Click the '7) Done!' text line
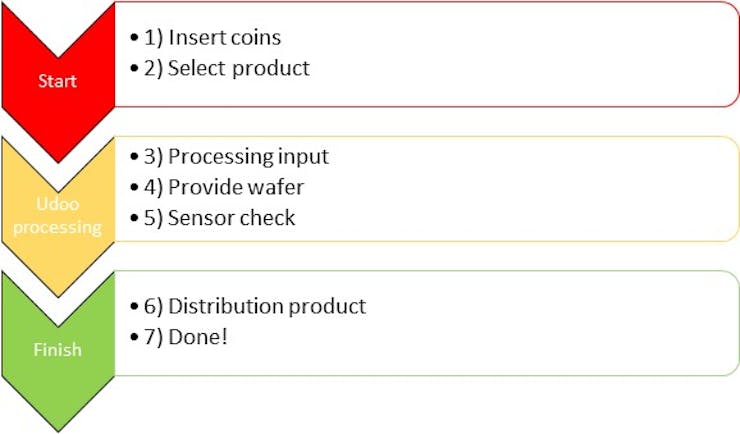This screenshot has width=740, height=434. click(x=185, y=337)
